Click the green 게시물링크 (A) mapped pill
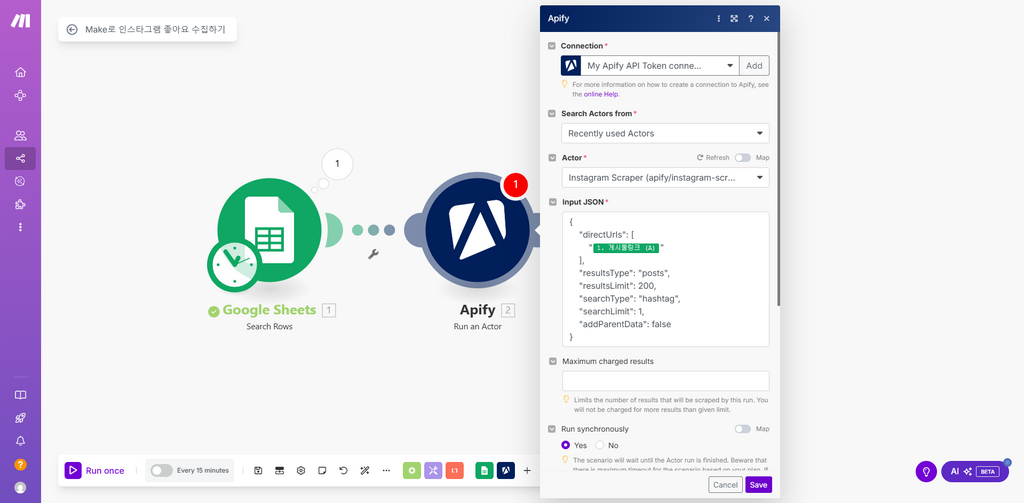1024x503 pixels. [x=626, y=248]
